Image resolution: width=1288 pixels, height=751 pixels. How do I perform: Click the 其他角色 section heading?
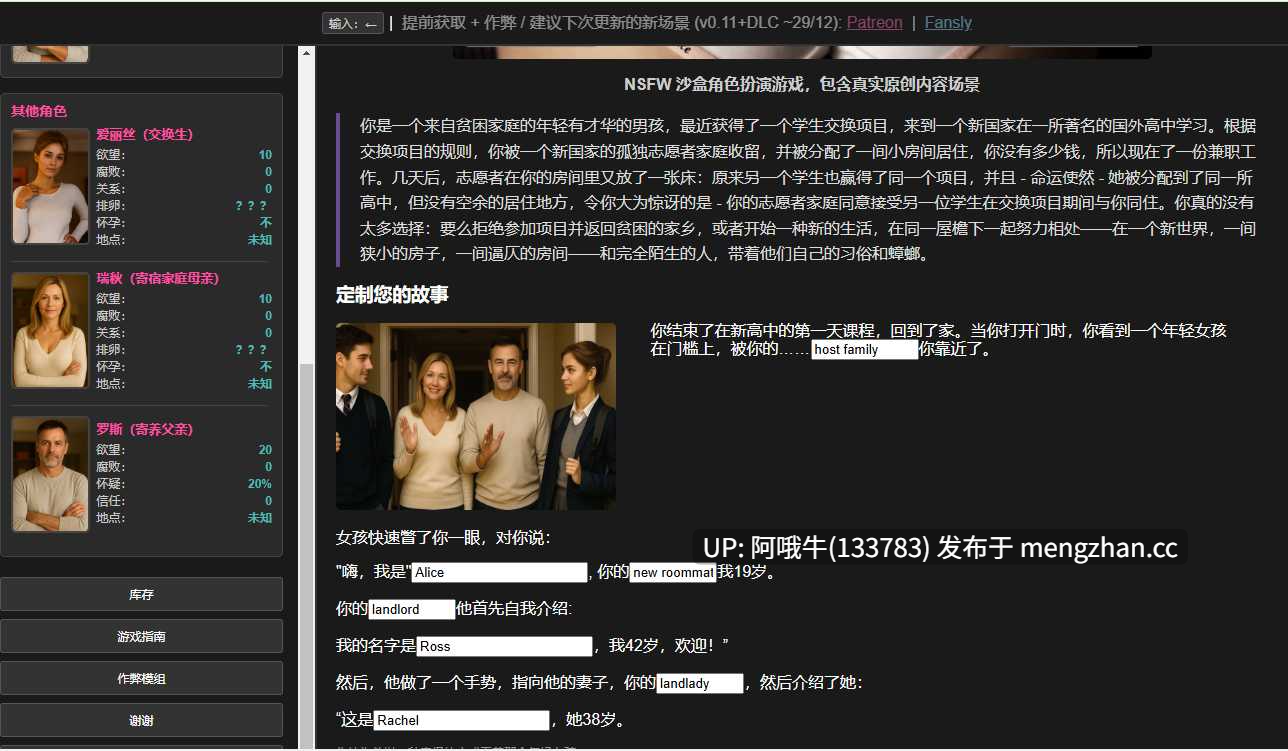(x=39, y=111)
